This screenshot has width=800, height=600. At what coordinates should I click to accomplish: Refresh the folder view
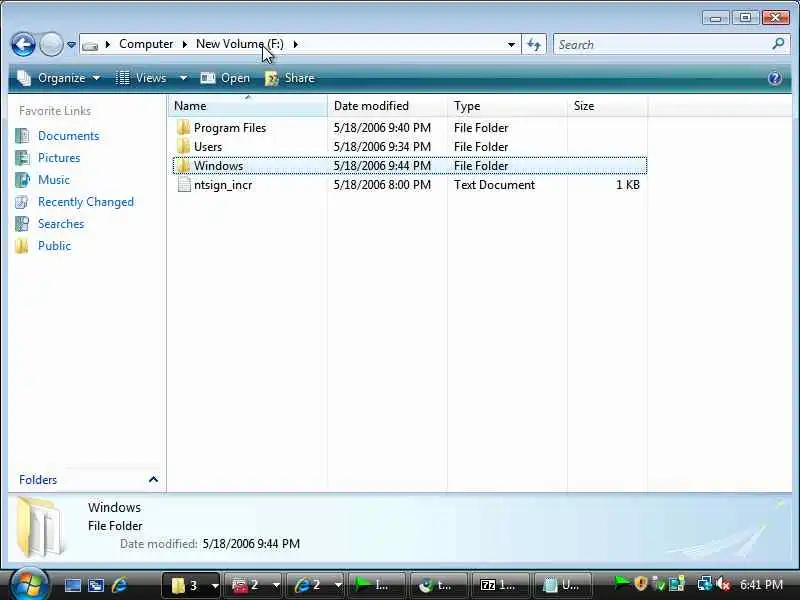pyautogui.click(x=534, y=45)
